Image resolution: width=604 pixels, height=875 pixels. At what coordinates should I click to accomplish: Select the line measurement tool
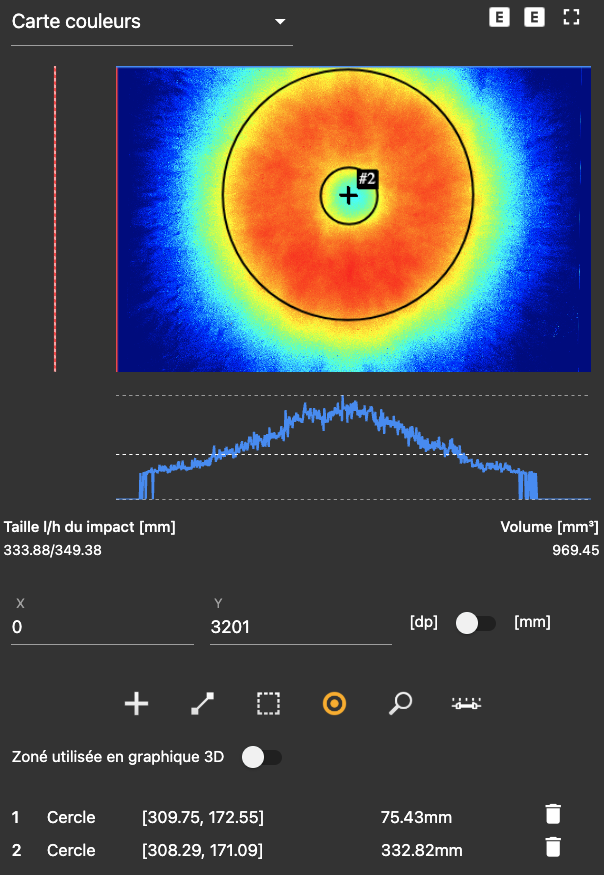point(202,704)
